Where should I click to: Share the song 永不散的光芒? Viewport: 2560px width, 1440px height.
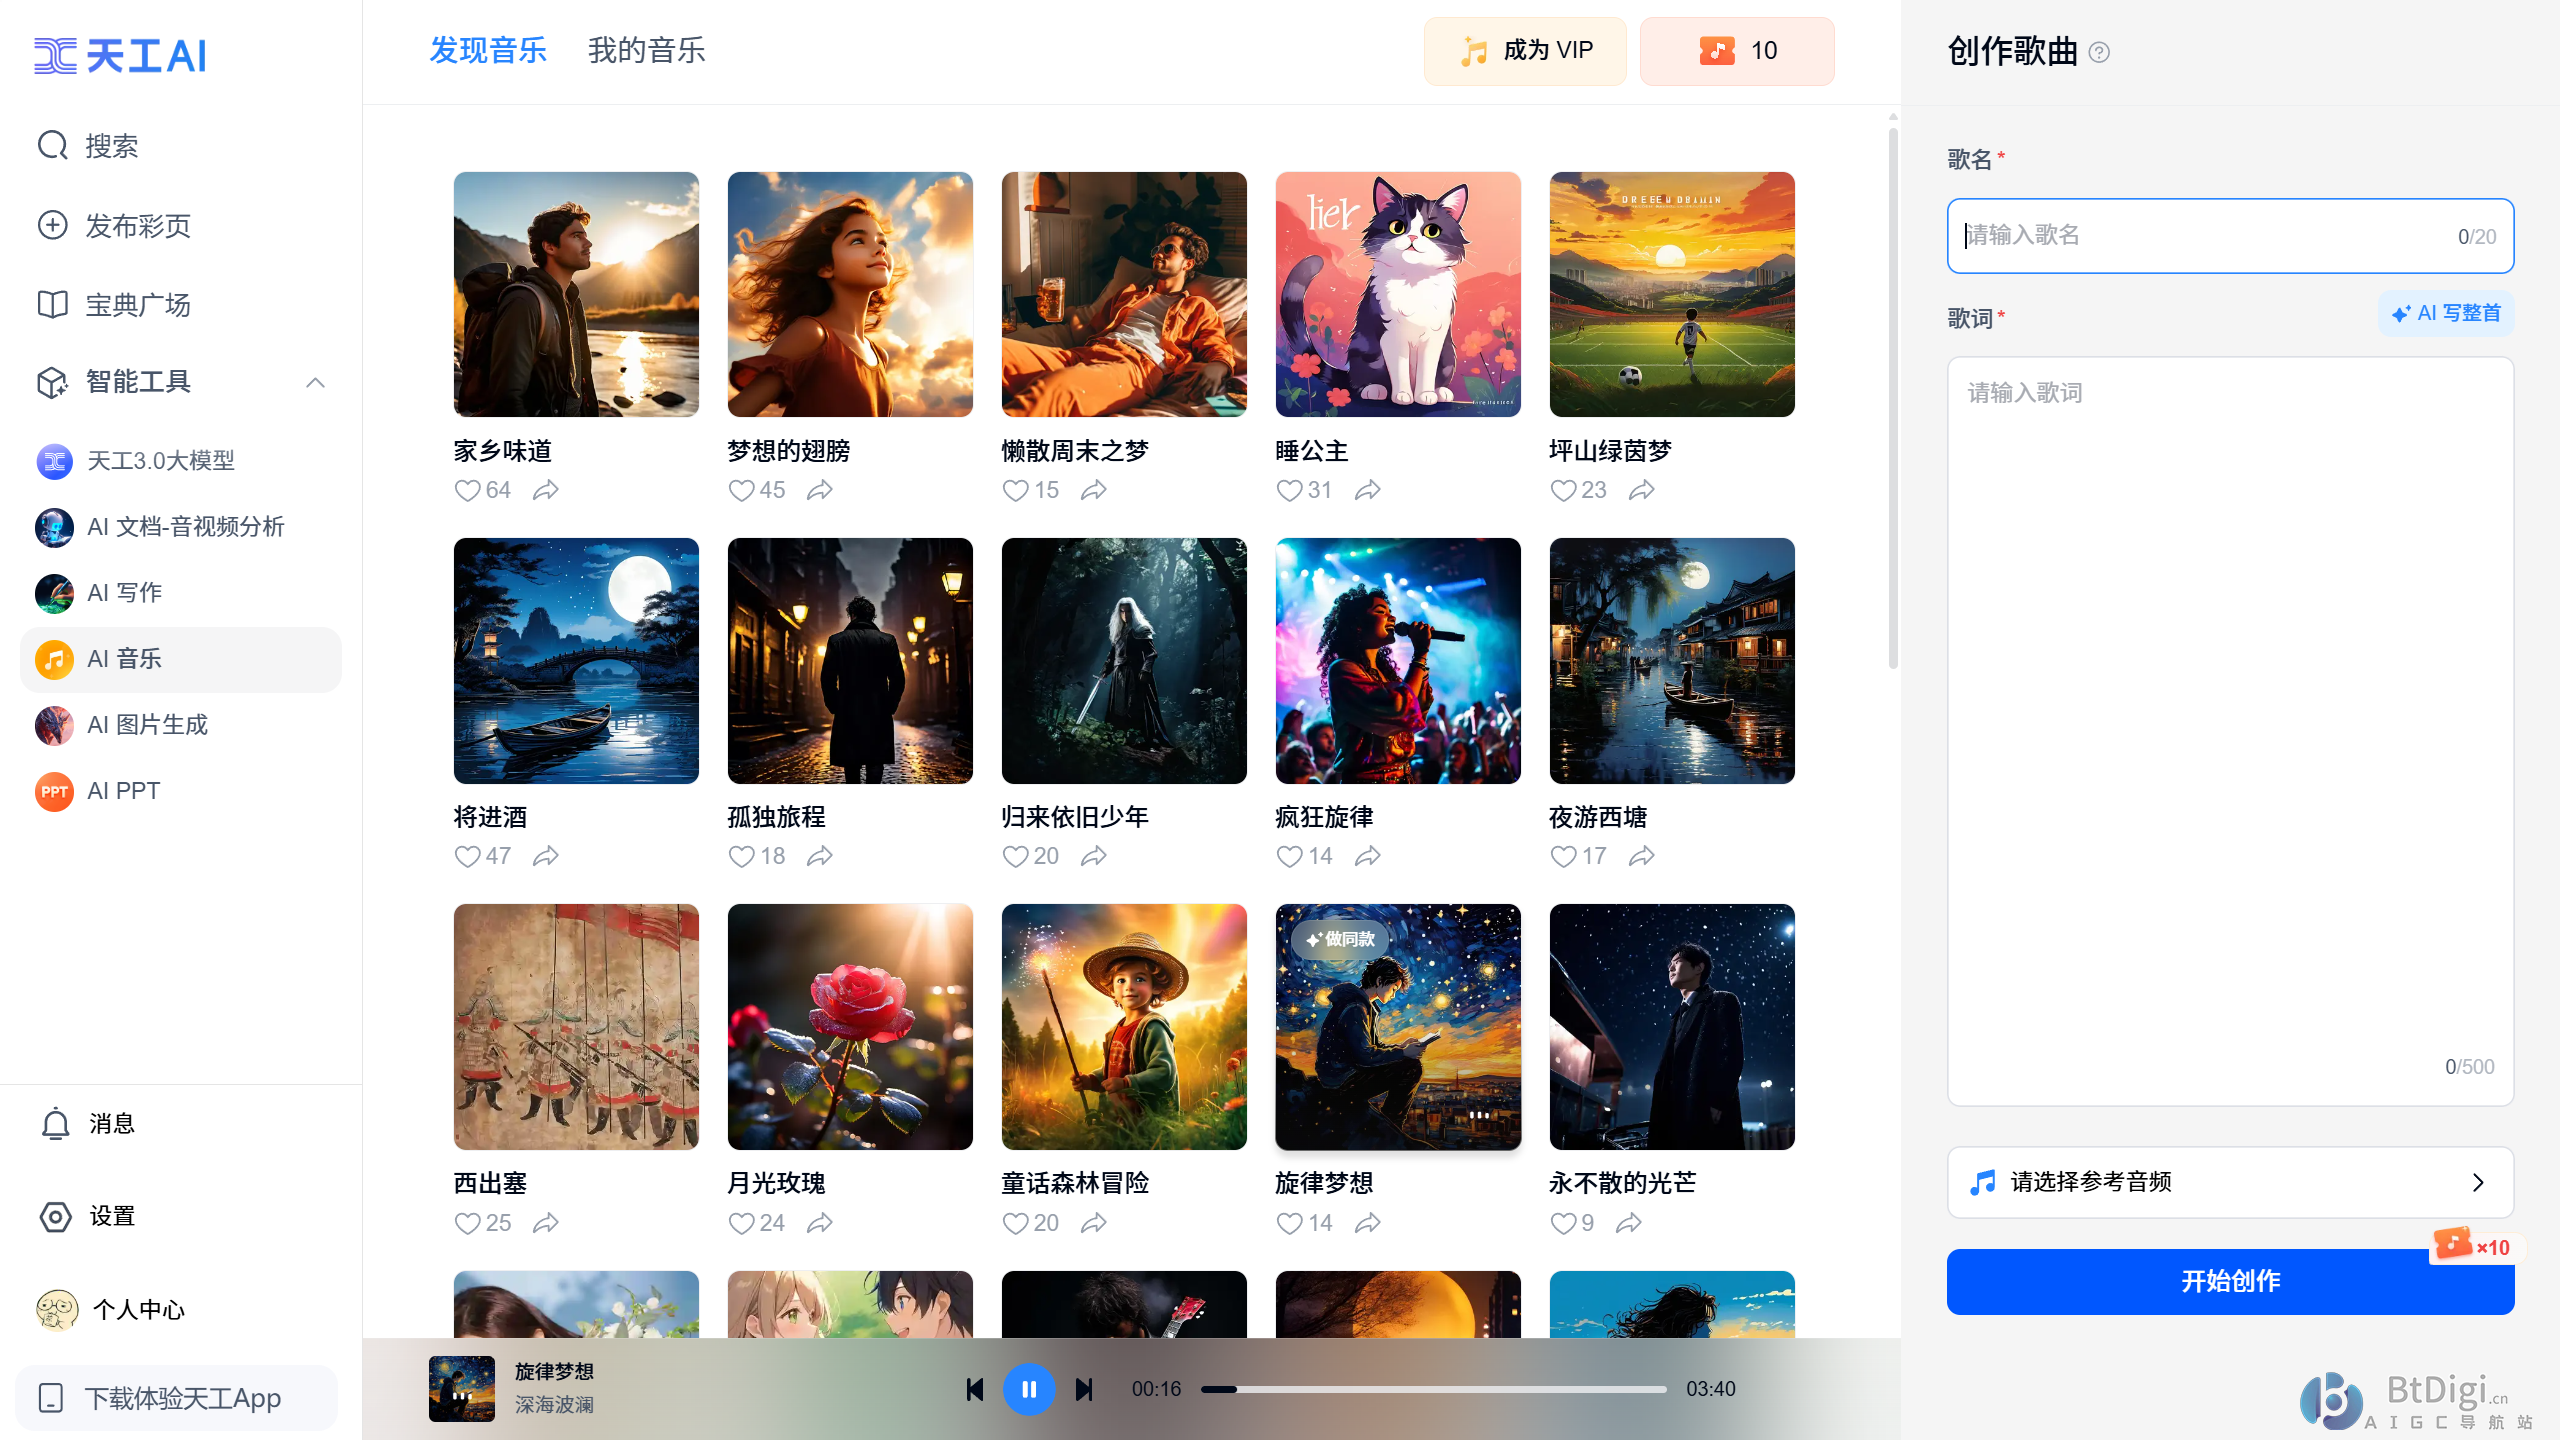coord(1629,1223)
